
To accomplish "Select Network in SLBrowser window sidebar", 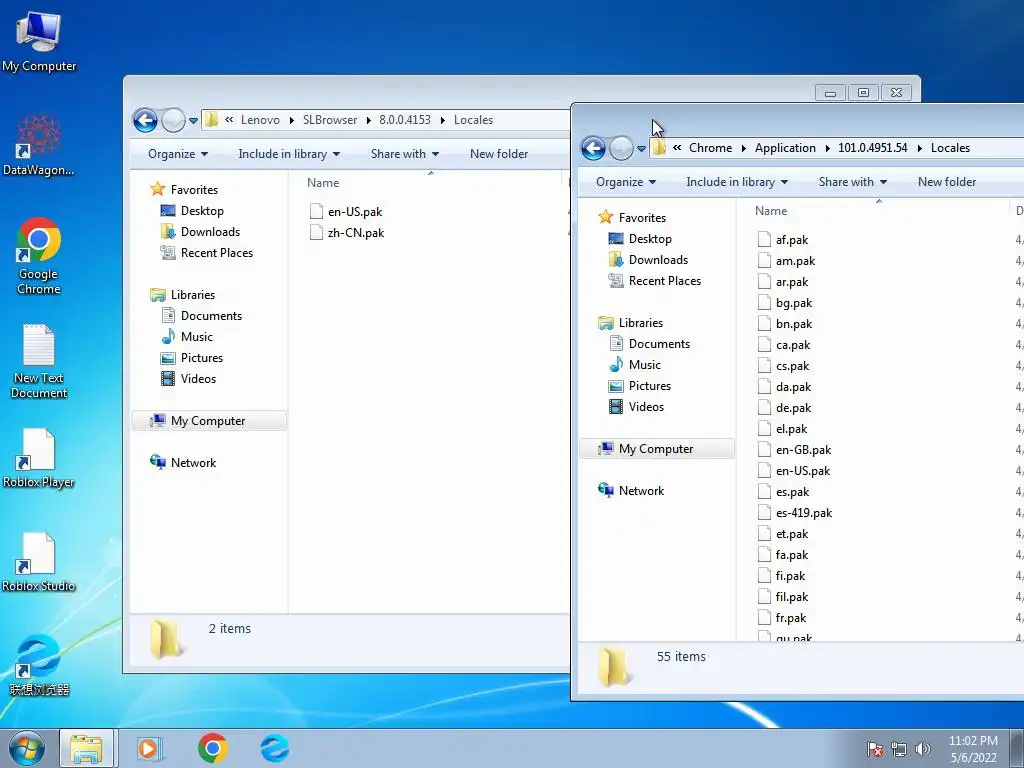I will coord(193,463).
